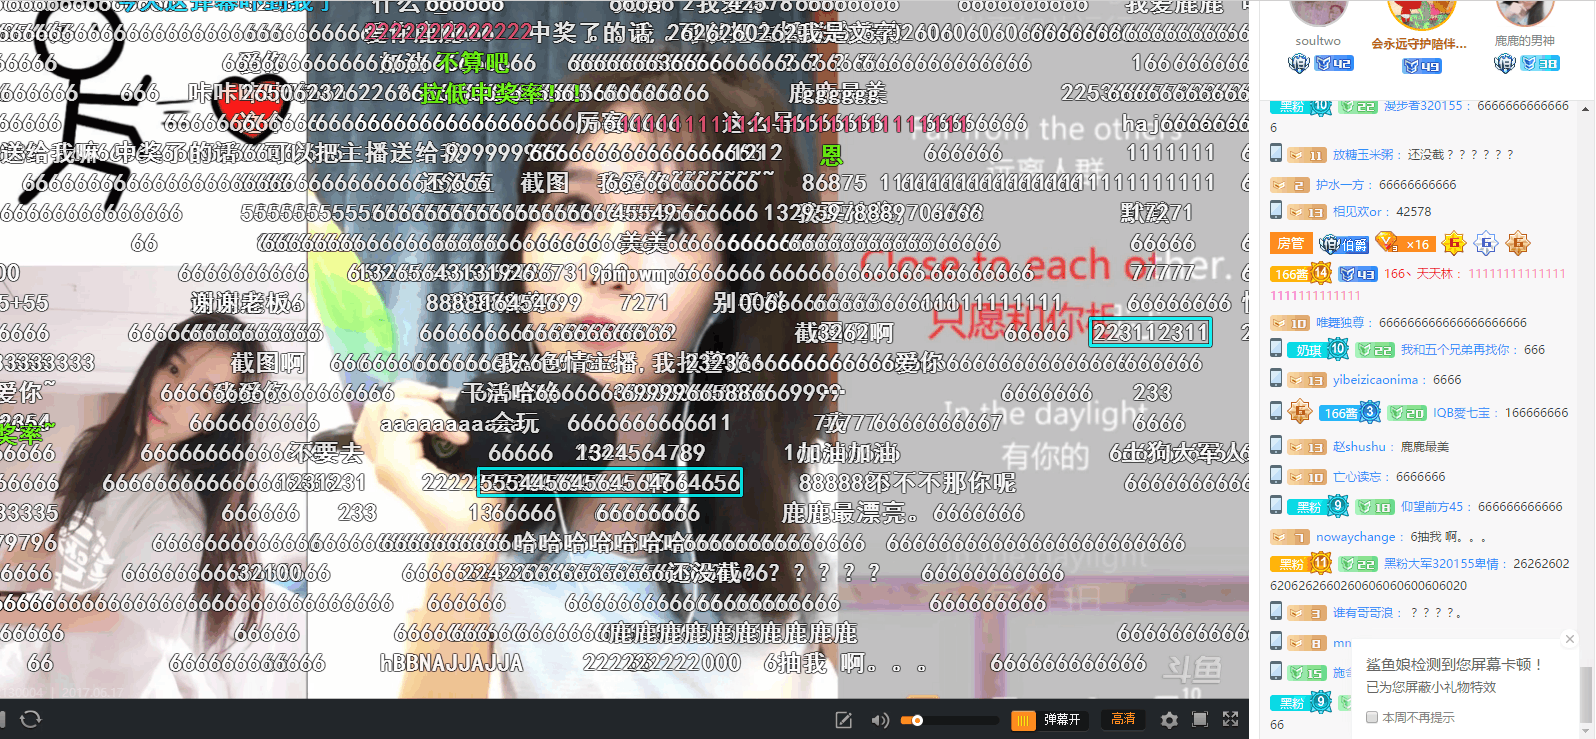This screenshot has width=1596, height=739.
Task: Open player settings gear icon
Action: point(1169,720)
